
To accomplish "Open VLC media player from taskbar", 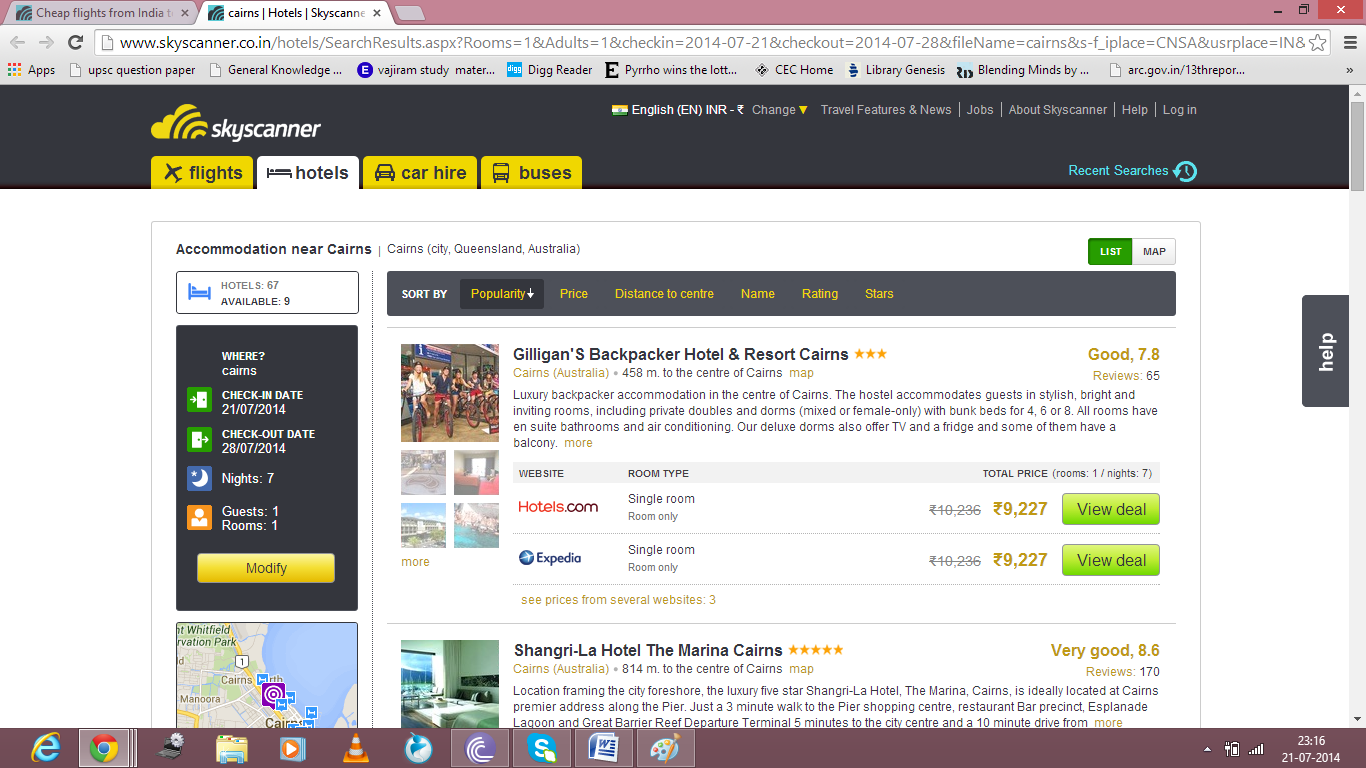I will (355, 748).
